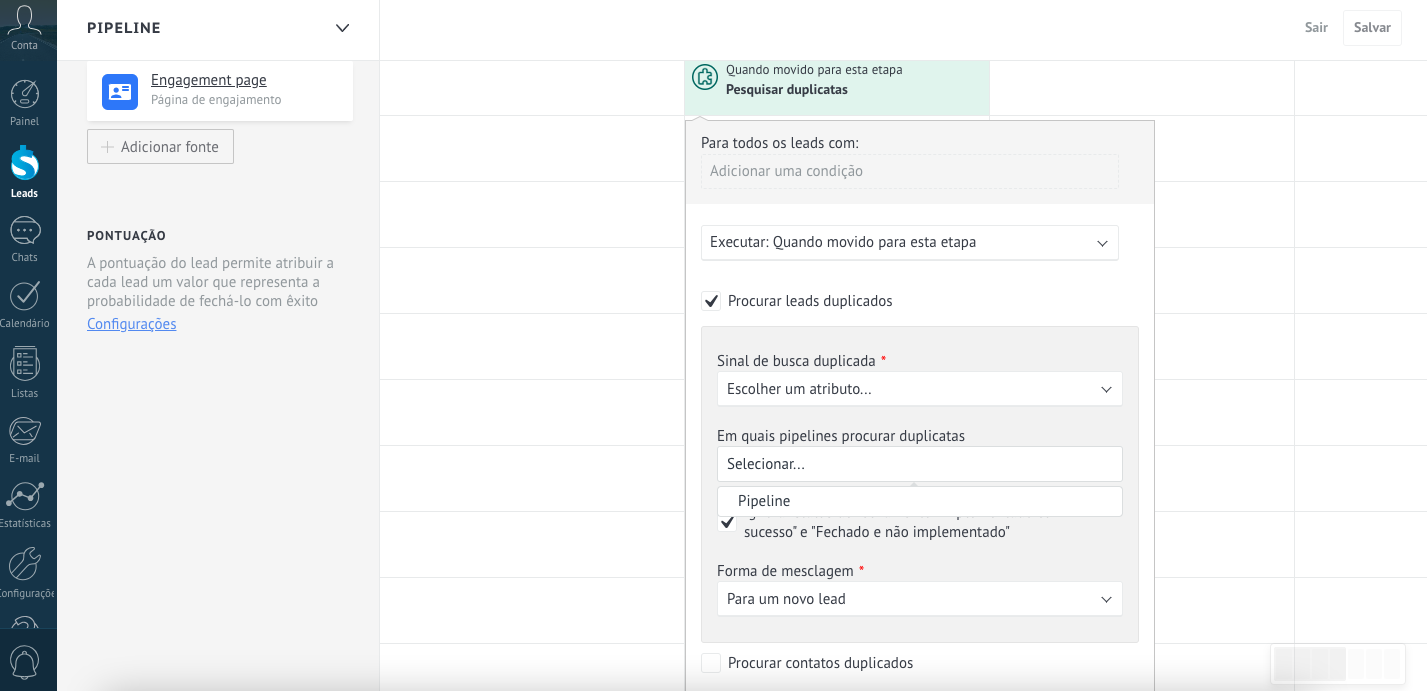This screenshot has width=1427, height=691.
Task: Open the E-mail icon in sidebar
Action: pos(24,431)
